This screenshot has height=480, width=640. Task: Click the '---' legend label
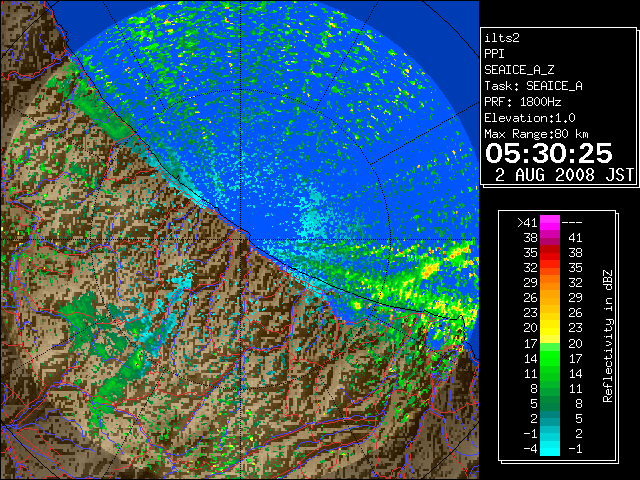pyautogui.click(x=572, y=222)
